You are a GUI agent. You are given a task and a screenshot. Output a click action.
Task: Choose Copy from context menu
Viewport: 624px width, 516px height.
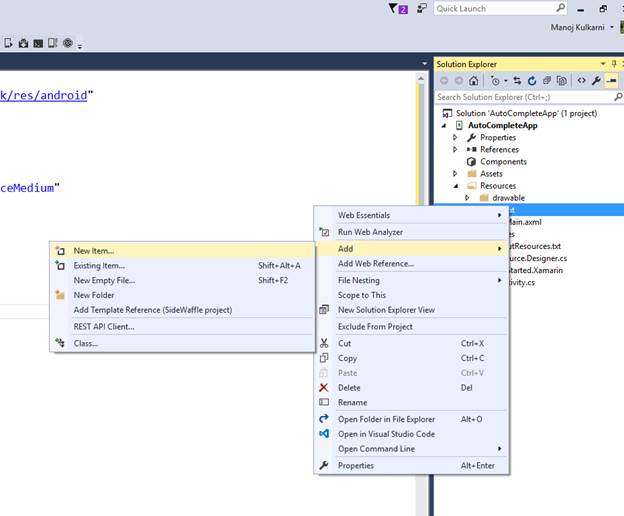[411, 358]
